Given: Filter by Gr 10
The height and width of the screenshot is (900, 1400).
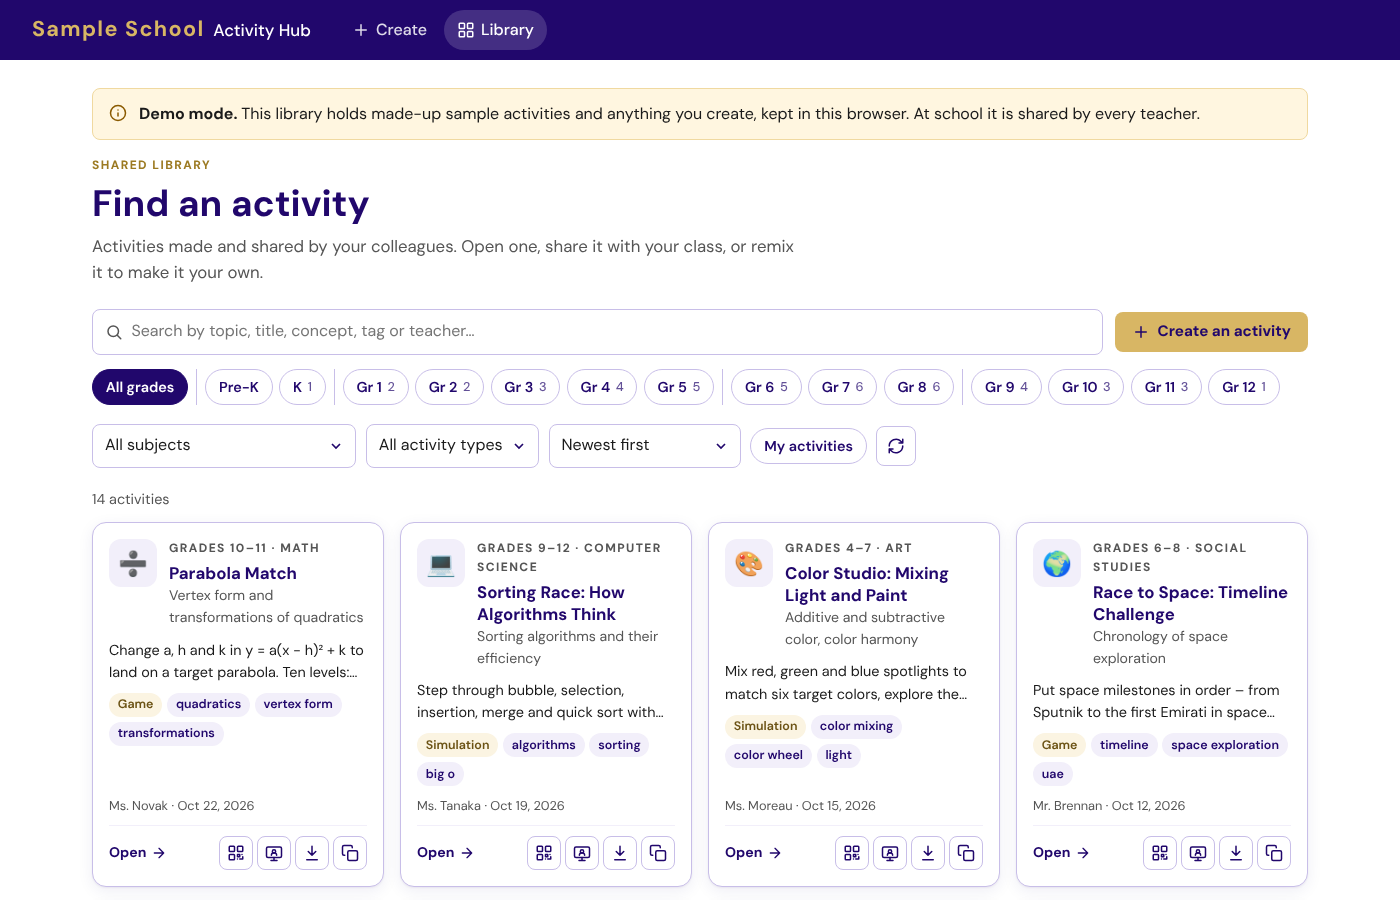Looking at the screenshot, I should (x=1086, y=387).
